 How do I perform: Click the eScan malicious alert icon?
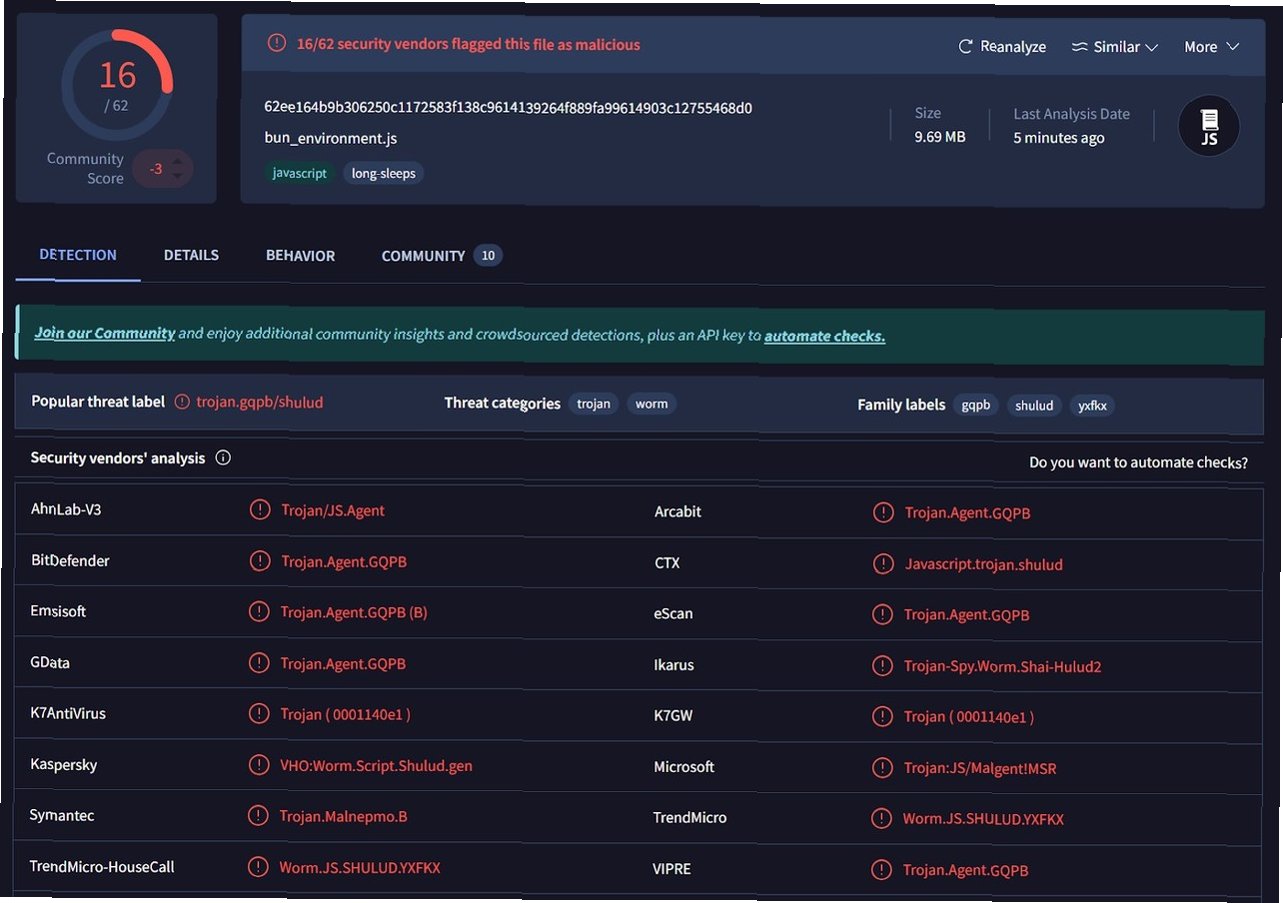[882, 615]
